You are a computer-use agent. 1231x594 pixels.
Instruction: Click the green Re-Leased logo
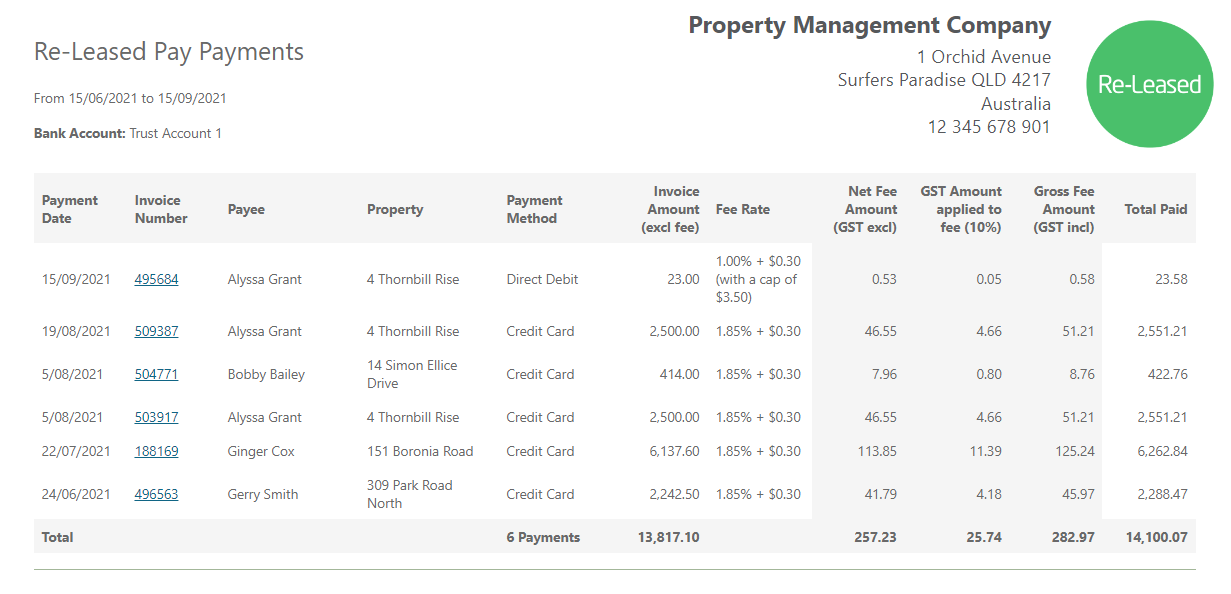coord(1149,84)
